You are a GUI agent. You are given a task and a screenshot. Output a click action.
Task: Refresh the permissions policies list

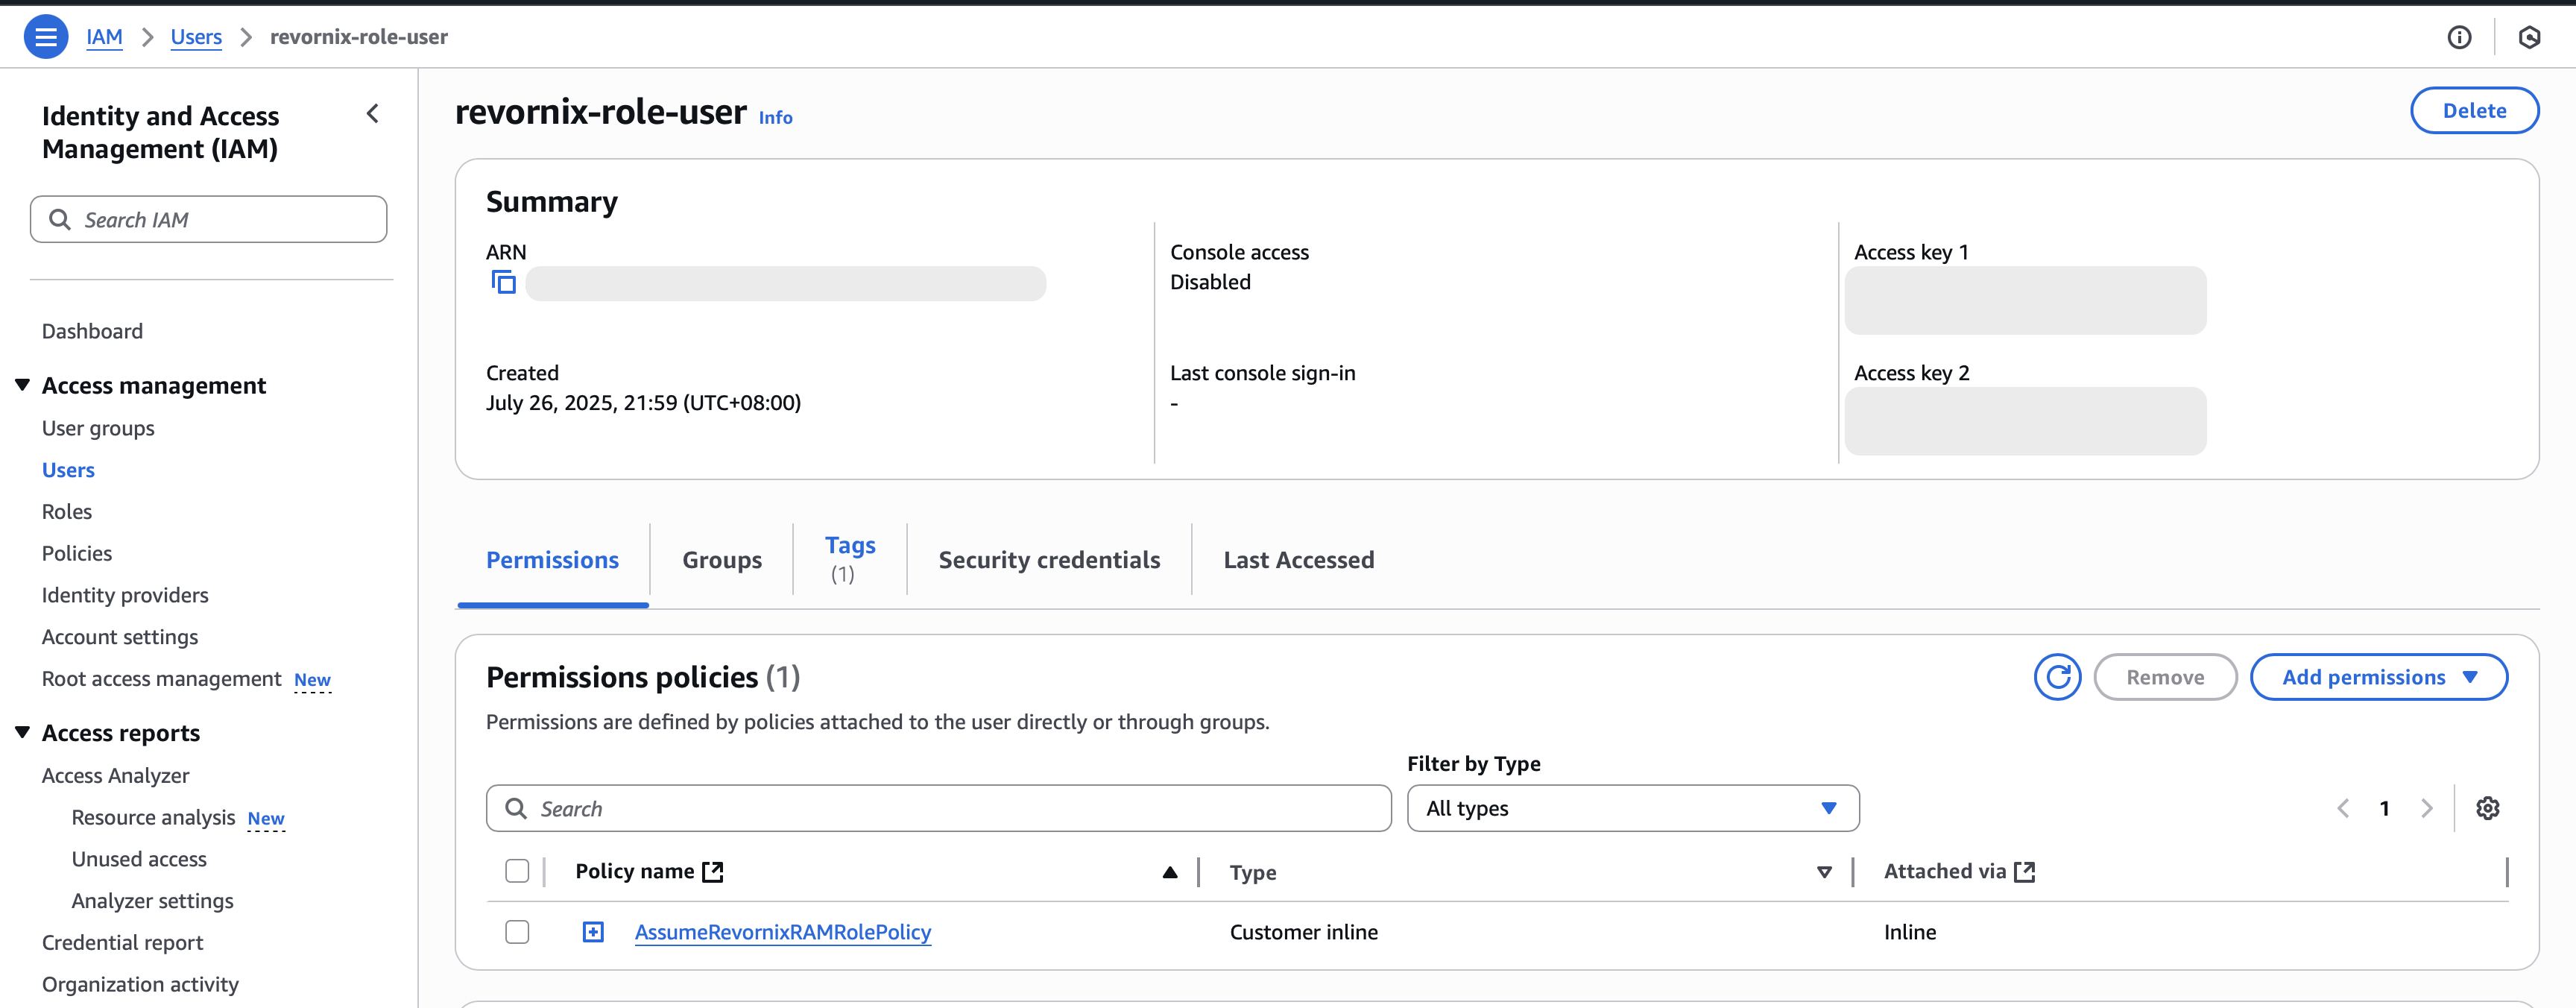[2057, 677]
